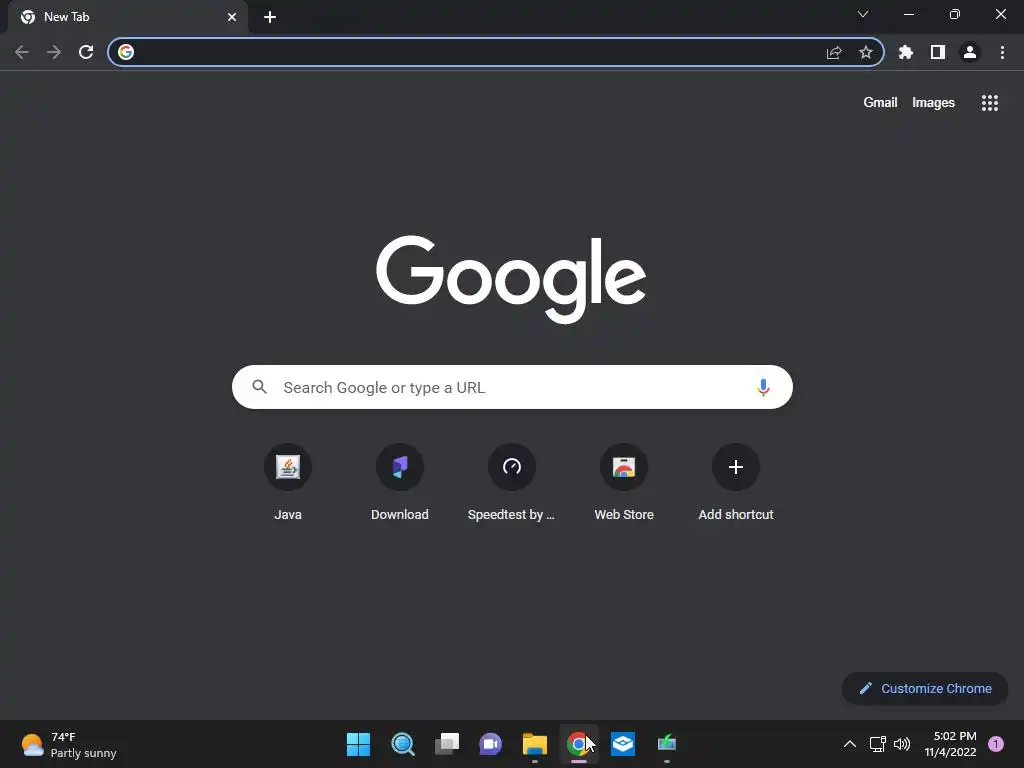Image resolution: width=1024 pixels, height=768 pixels.
Task: Click the magnifier icon in search box
Action: (x=259, y=387)
